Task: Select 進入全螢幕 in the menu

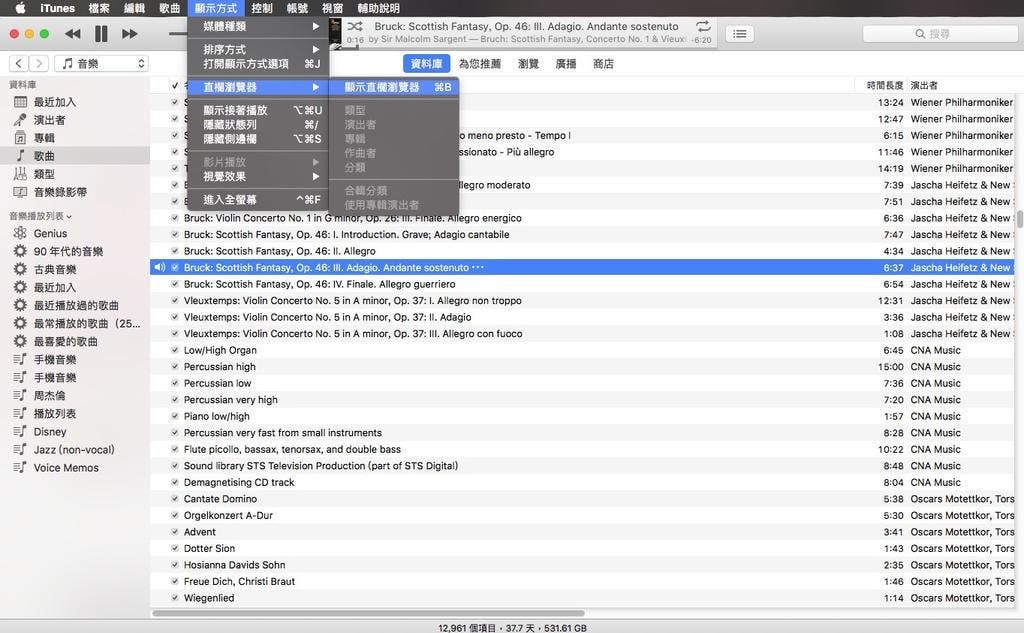Action: pyautogui.click(x=230, y=199)
